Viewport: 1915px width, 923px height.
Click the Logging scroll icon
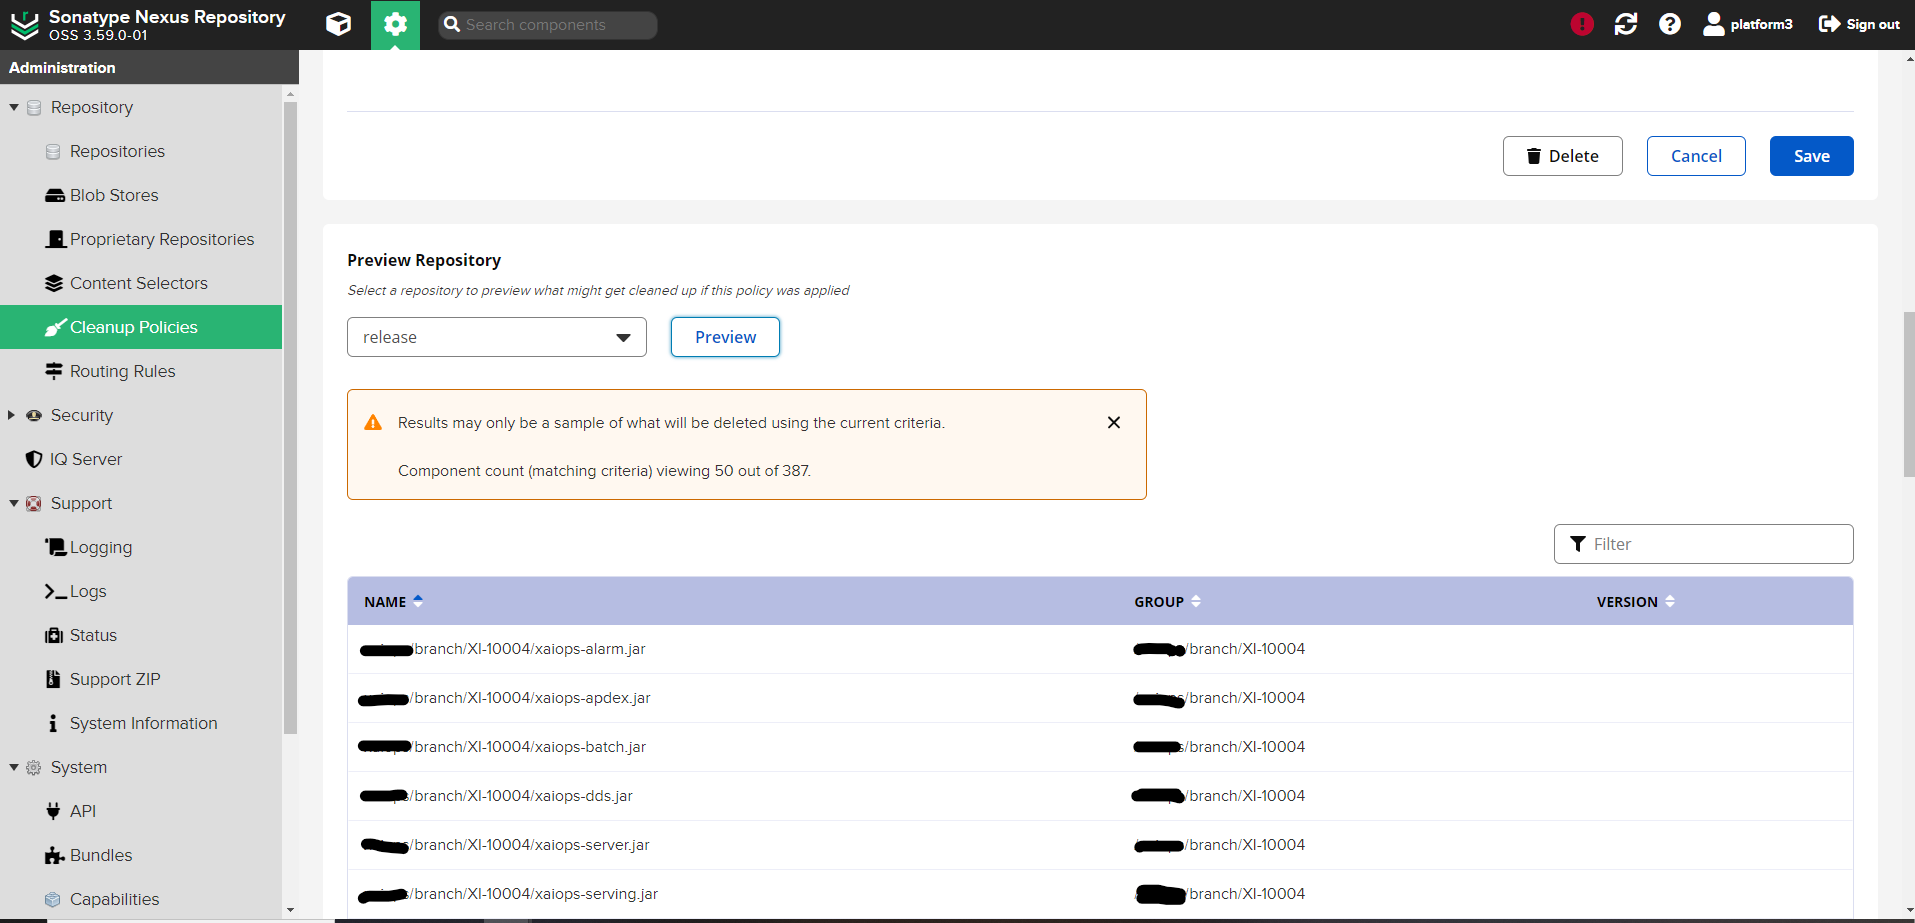coord(56,547)
